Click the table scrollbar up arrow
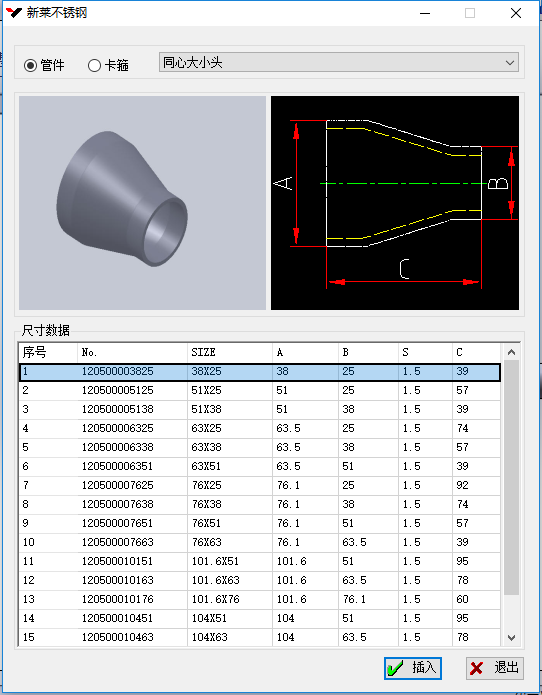 (x=511, y=352)
